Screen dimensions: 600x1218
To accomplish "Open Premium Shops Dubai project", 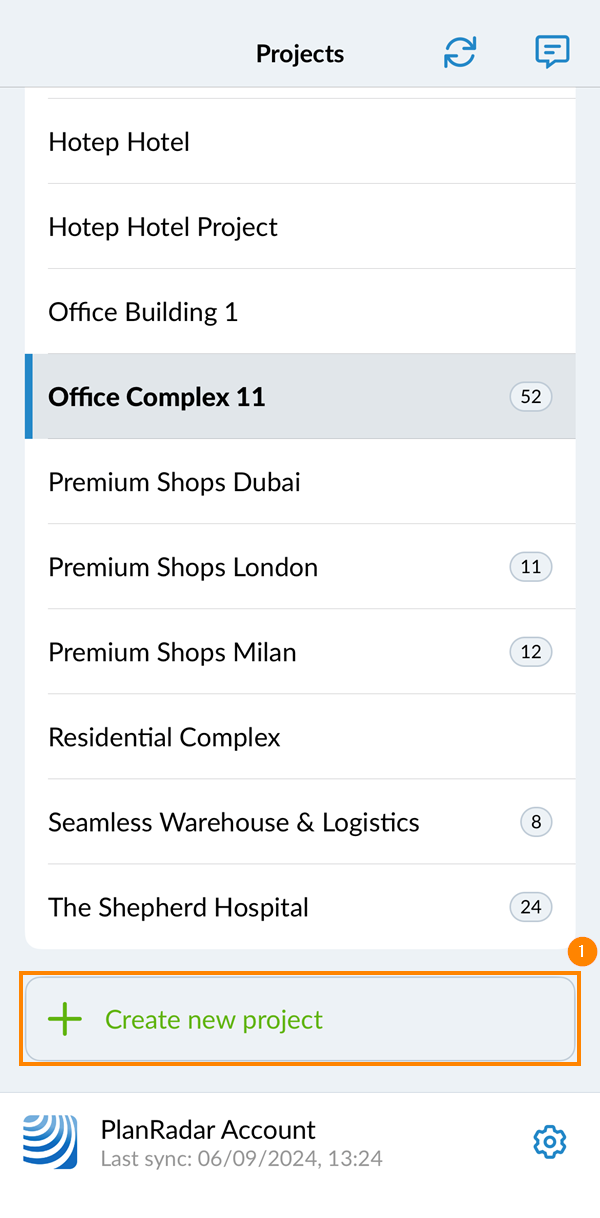I will tap(174, 482).
